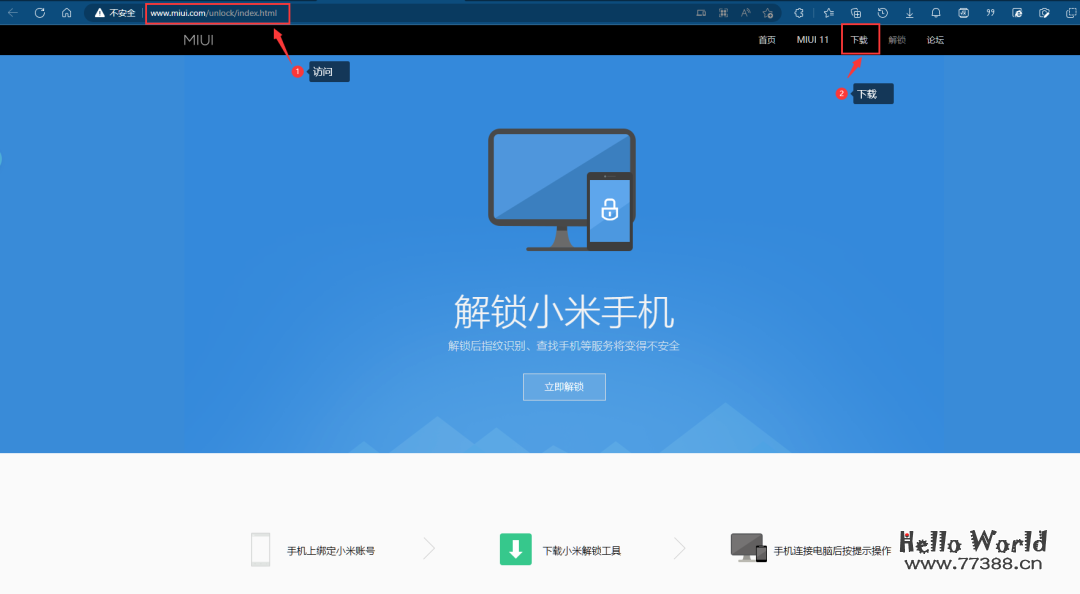Click the Home icon in the toolbar
This screenshot has height=594, width=1080.
click(66, 13)
